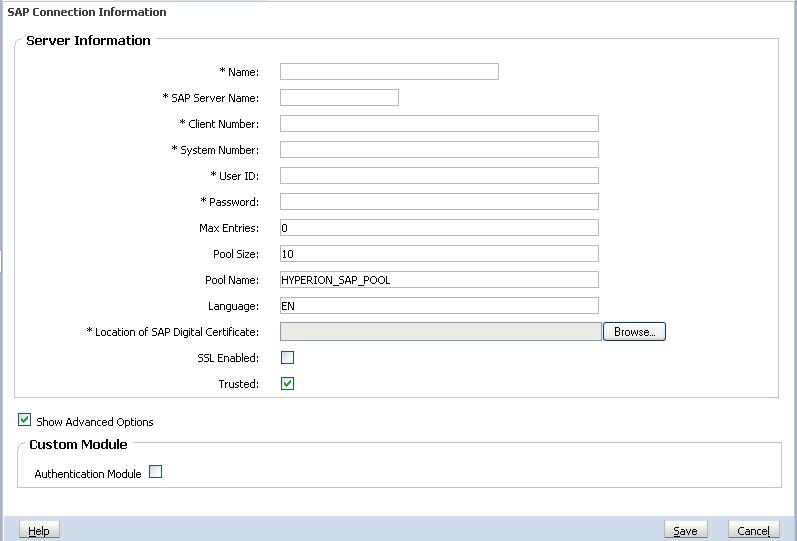Check the Authentication Module checkbox
The width and height of the screenshot is (797, 541).
pos(156,472)
